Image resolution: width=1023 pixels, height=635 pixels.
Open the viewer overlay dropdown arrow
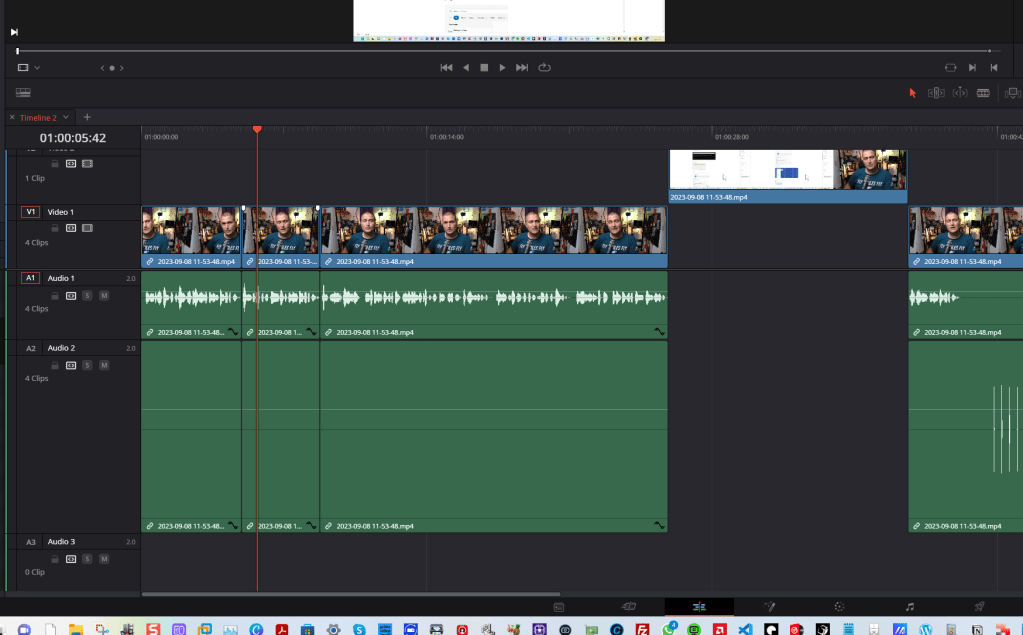[37, 68]
